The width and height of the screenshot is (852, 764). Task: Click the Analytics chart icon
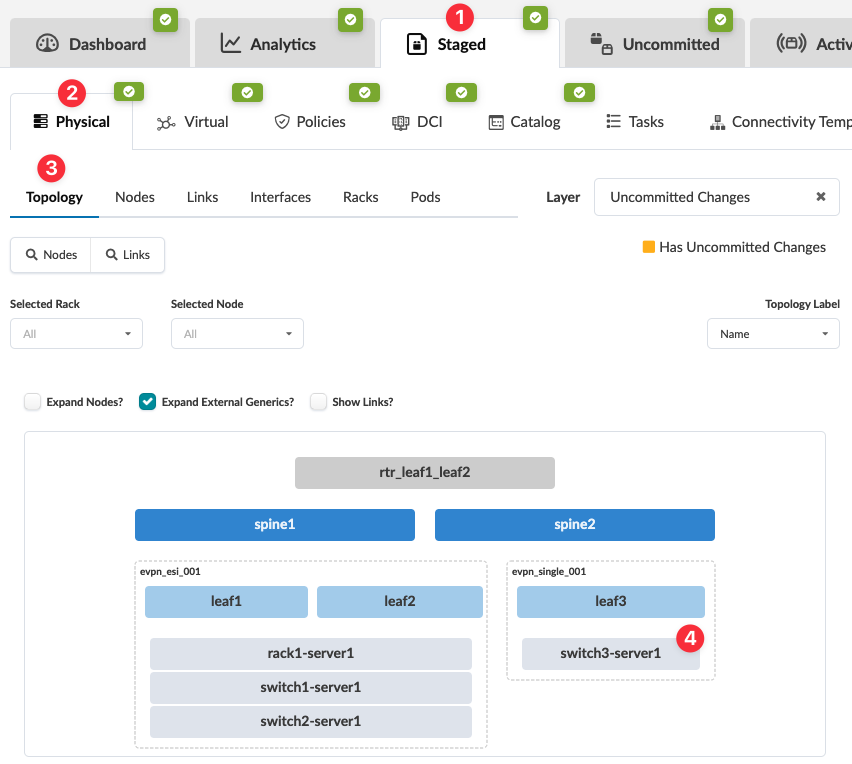tap(231, 44)
